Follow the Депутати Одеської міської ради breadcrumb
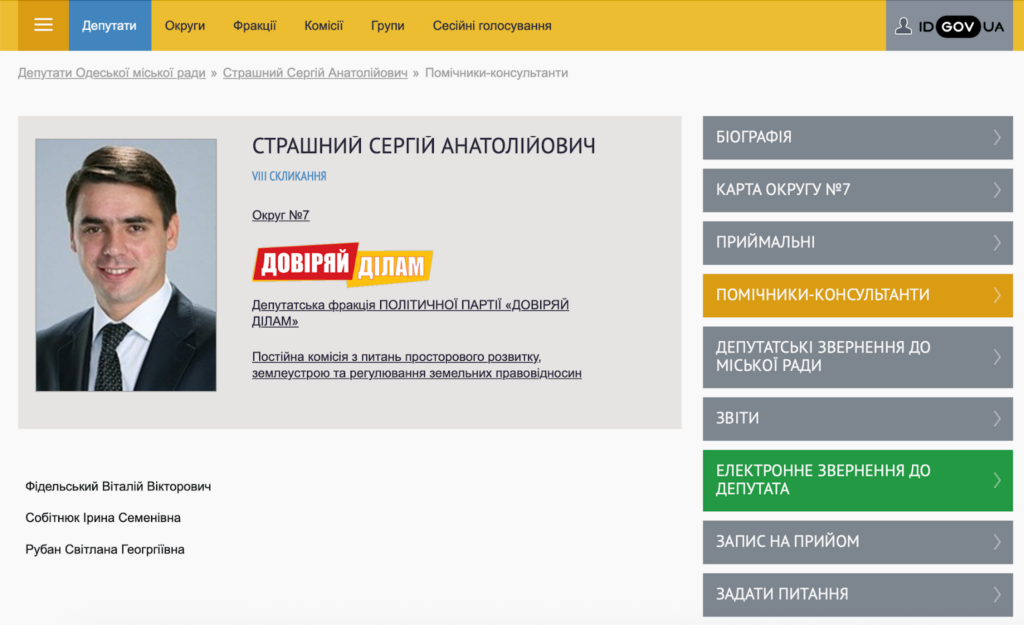 pyautogui.click(x=111, y=73)
